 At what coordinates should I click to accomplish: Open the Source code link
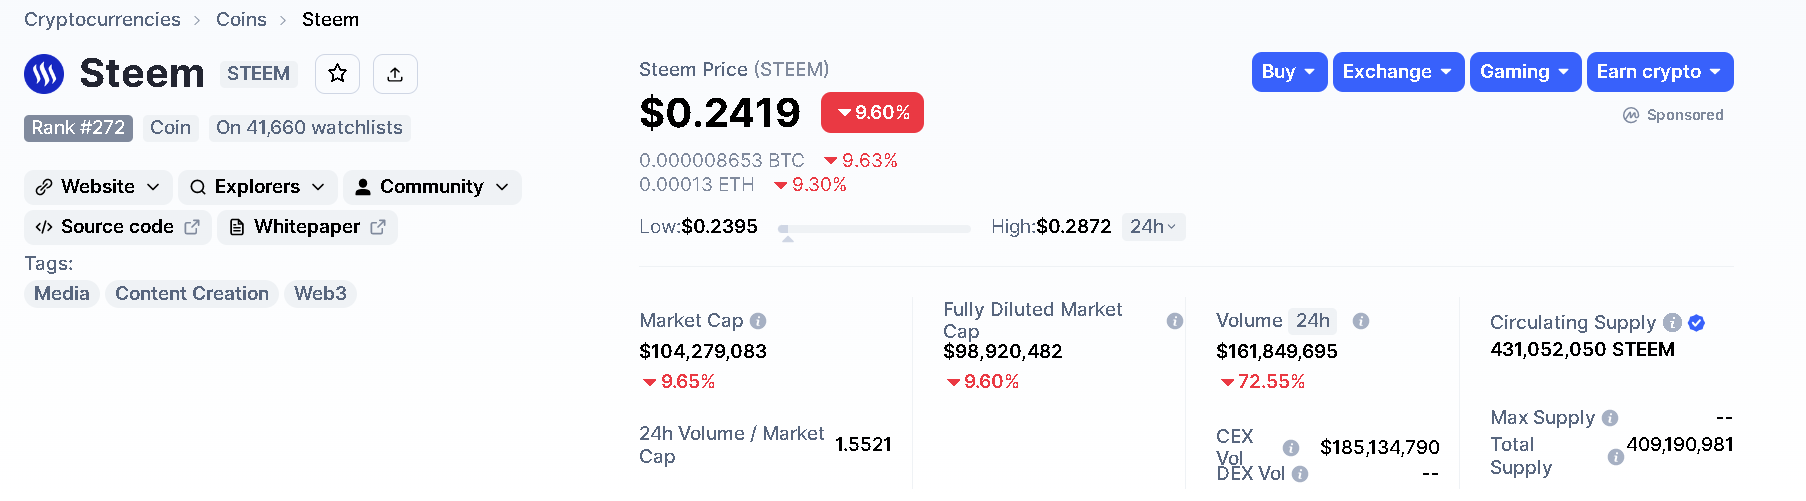(117, 227)
